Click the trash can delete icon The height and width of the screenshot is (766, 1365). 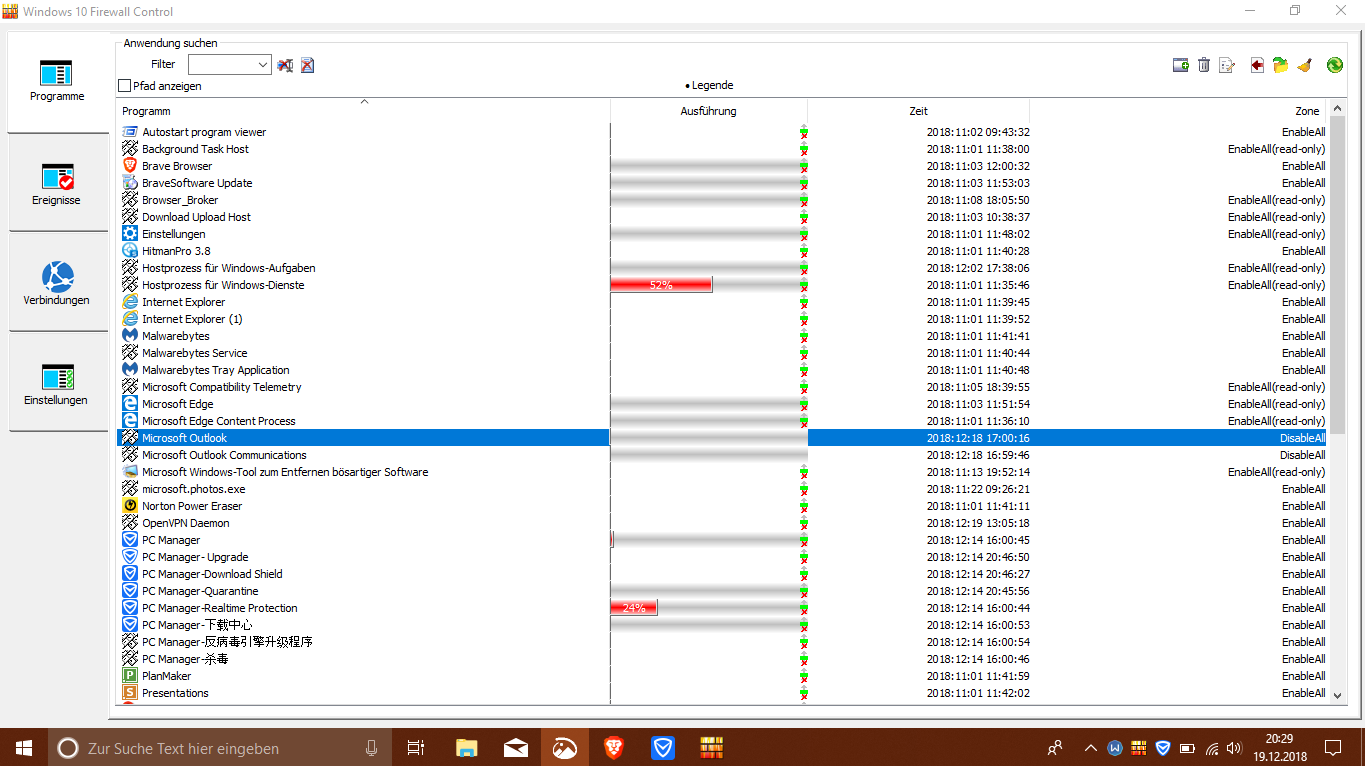1204,65
